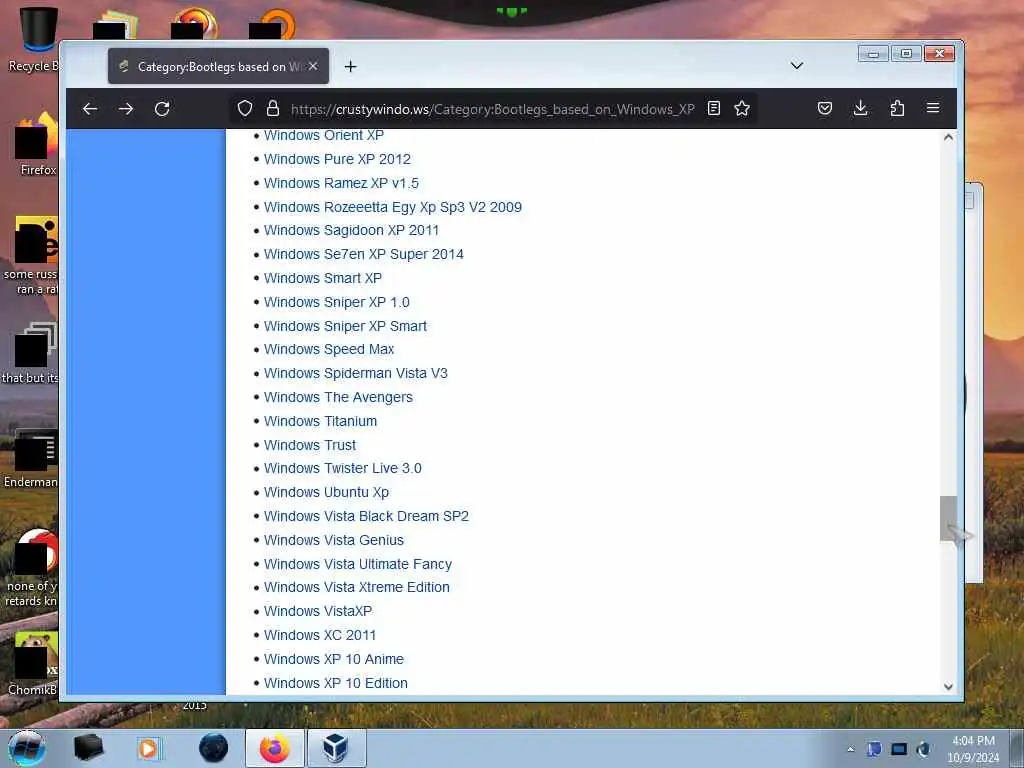Image resolution: width=1024 pixels, height=768 pixels.
Task: Switch to VirtualBox in the taskbar
Action: coord(336,748)
